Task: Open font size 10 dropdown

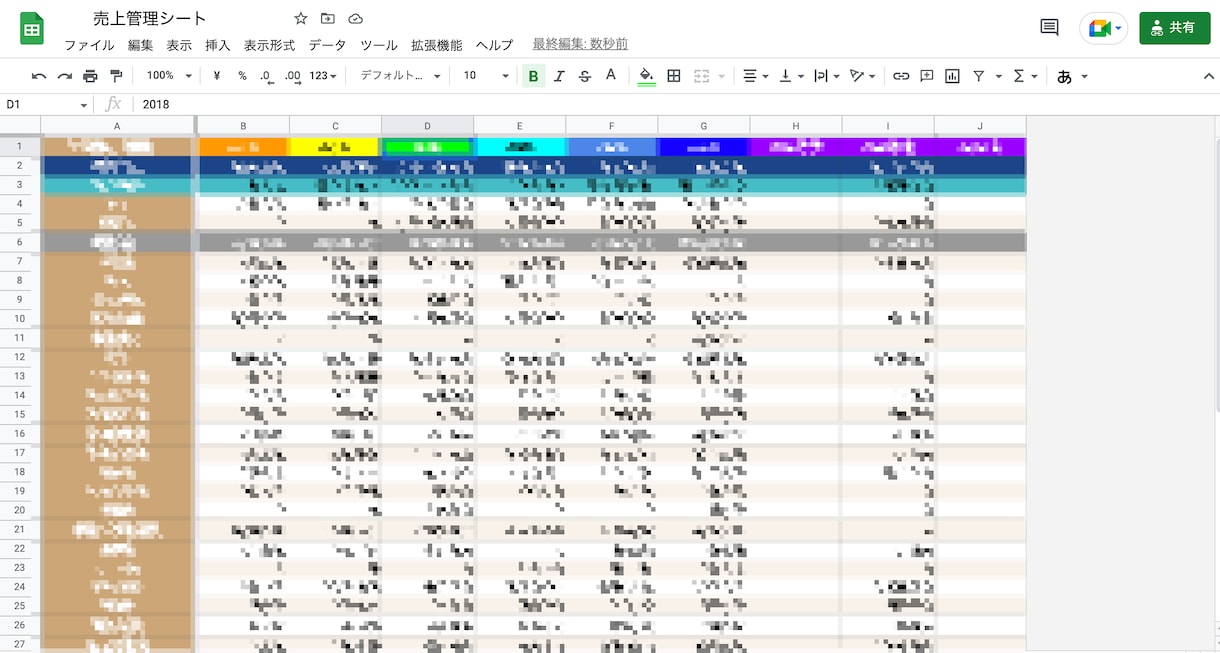Action: pos(484,76)
